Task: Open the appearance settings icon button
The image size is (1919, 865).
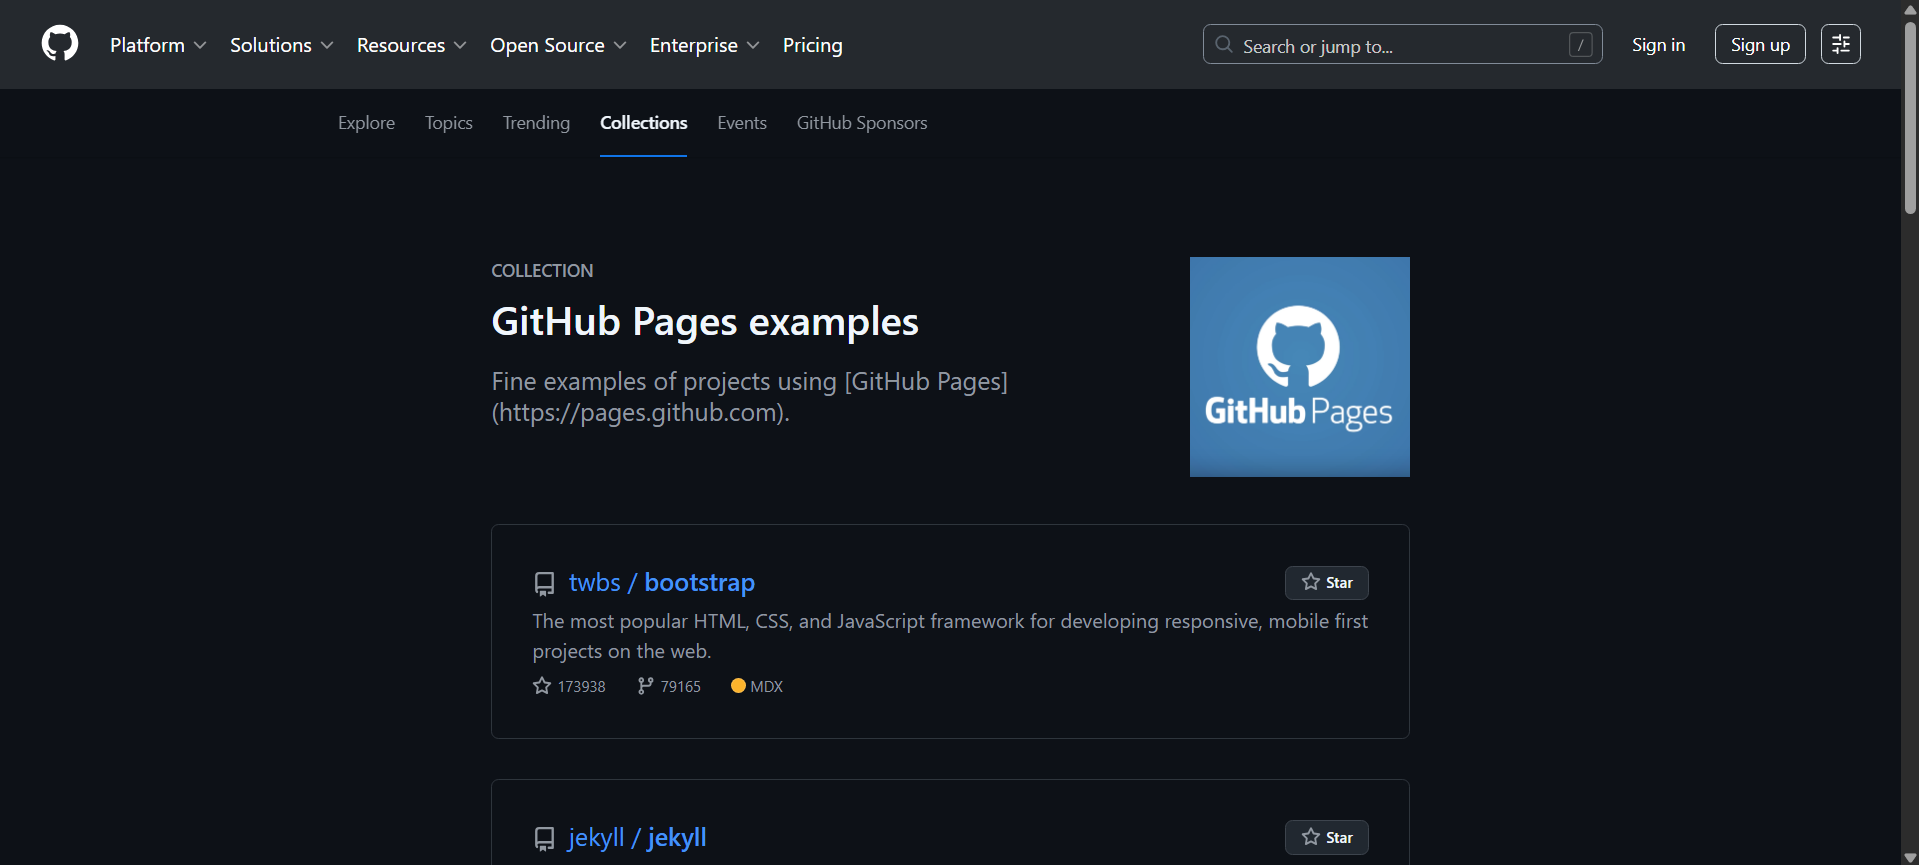Action: [1840, 44]
